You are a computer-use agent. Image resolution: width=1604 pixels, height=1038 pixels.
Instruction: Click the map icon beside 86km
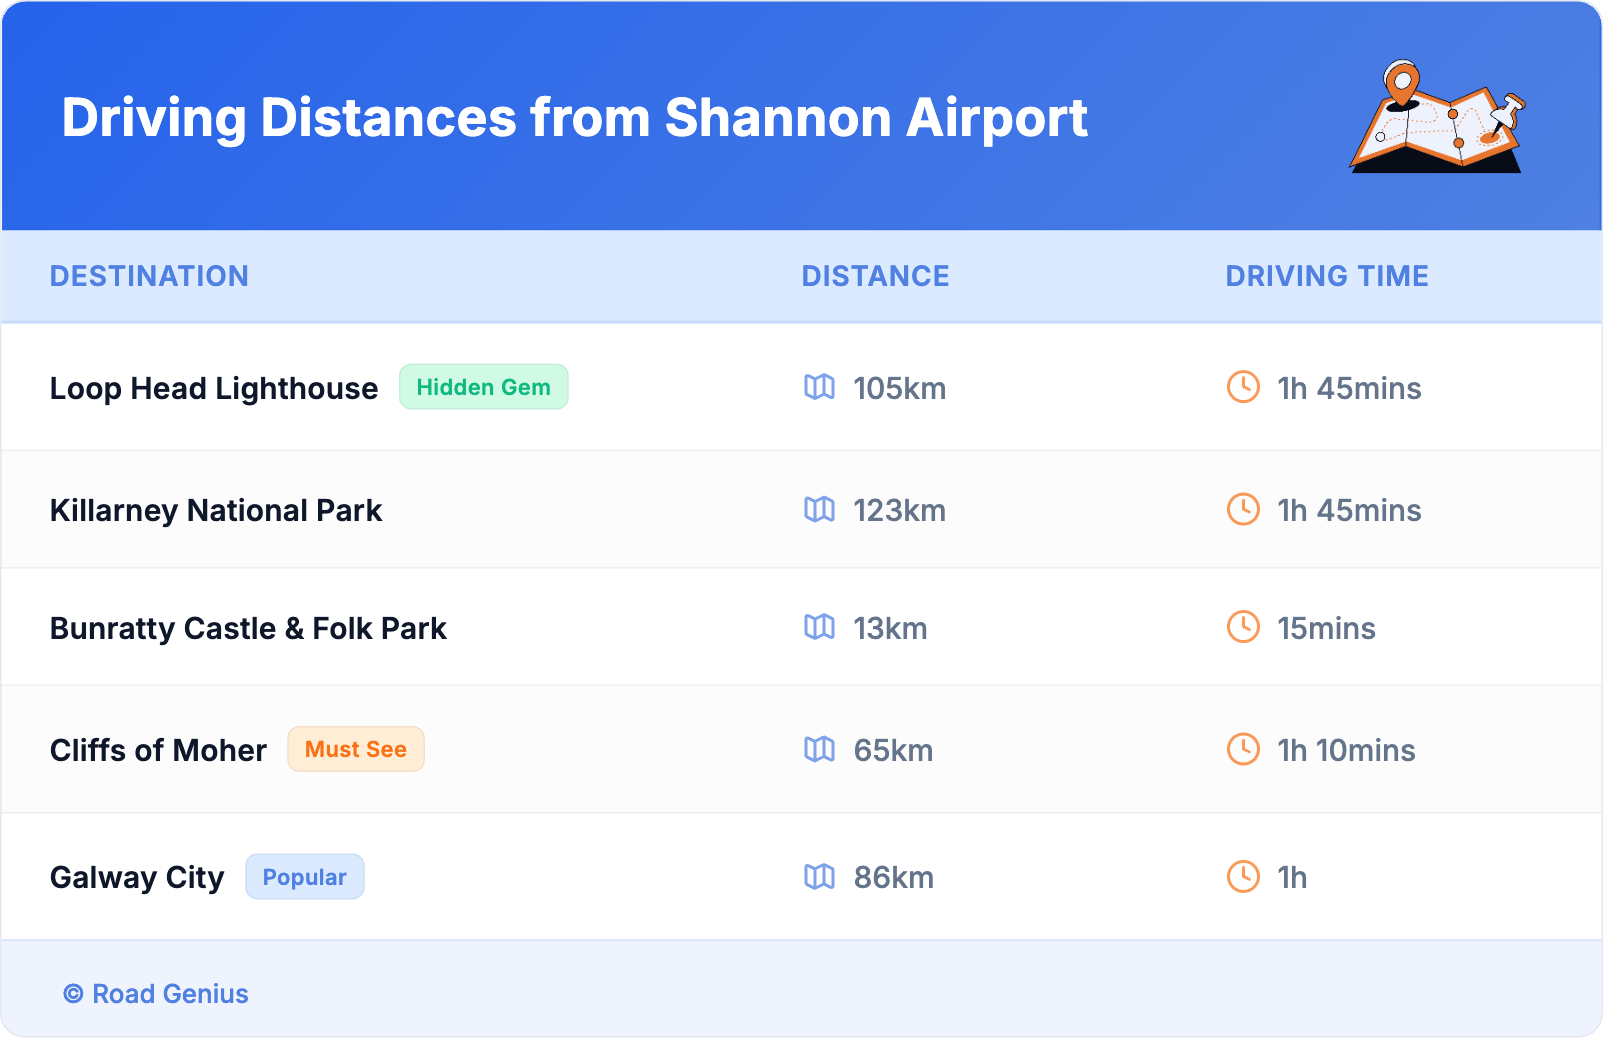click(x=819, y=877)
